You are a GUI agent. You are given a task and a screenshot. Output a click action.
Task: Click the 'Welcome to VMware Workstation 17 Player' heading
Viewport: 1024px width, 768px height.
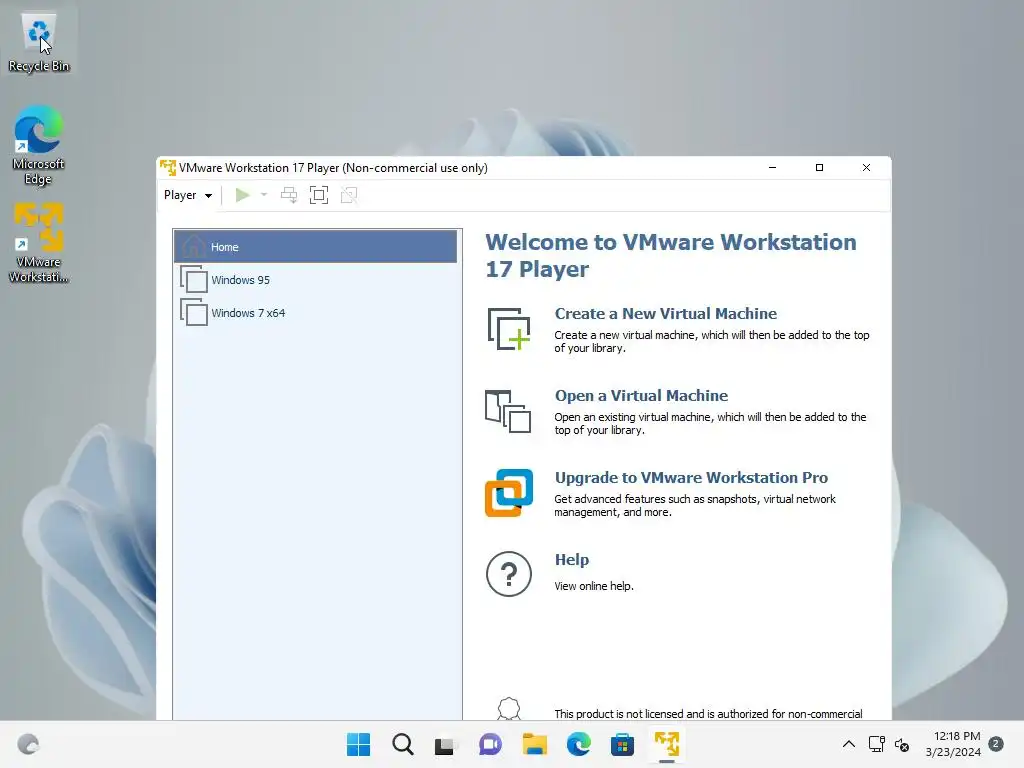pyautogui.click(x=671, y=255)
